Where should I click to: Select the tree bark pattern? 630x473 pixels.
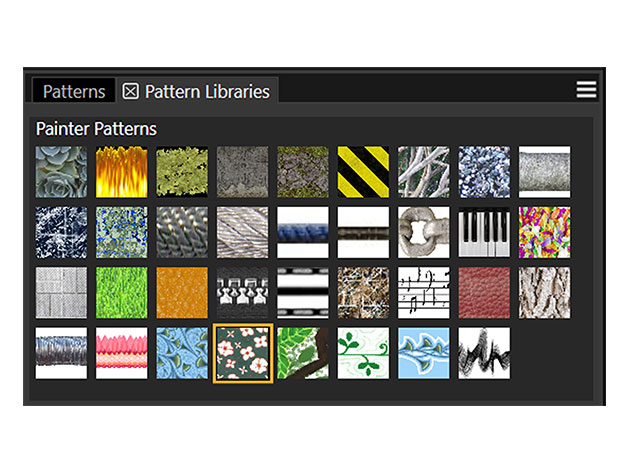[x=544, y=293]
